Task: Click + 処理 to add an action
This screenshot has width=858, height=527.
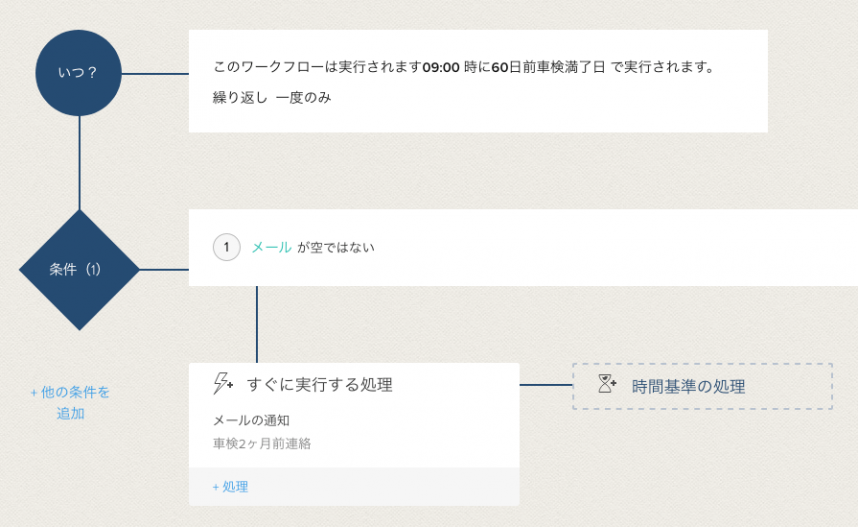Action: [230, 487]
